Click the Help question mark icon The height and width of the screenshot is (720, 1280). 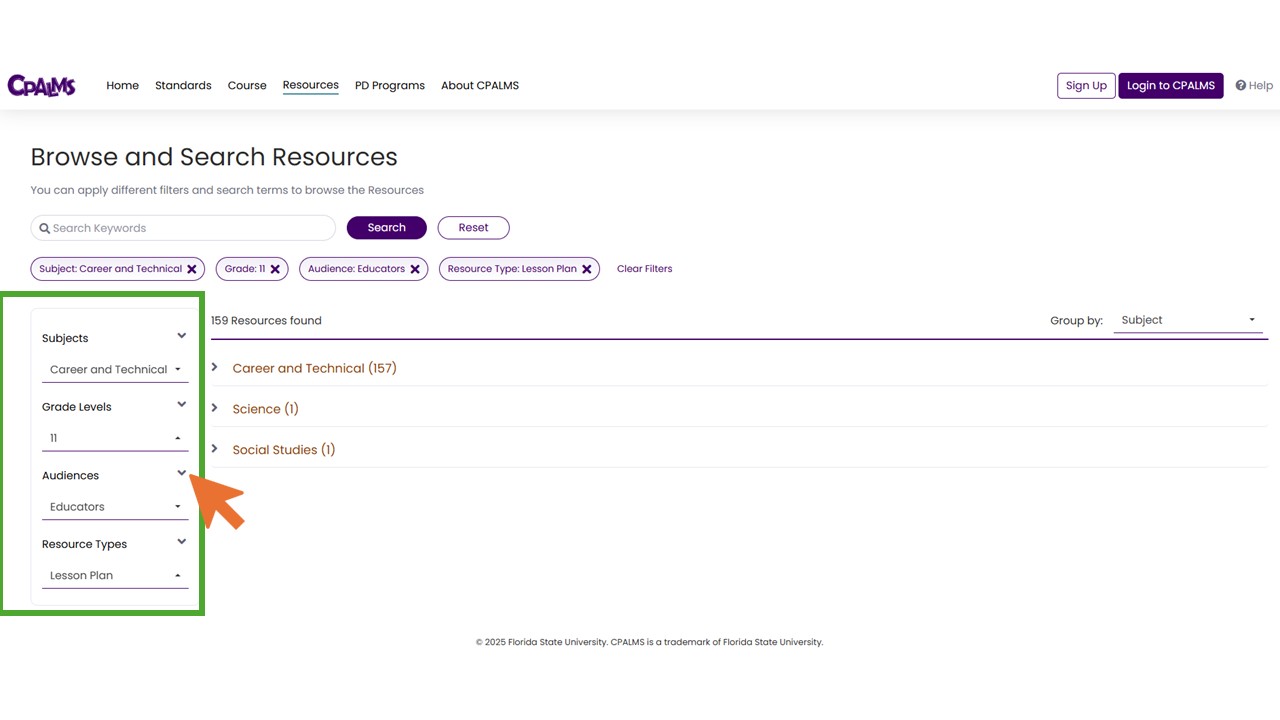point(1241,85)
